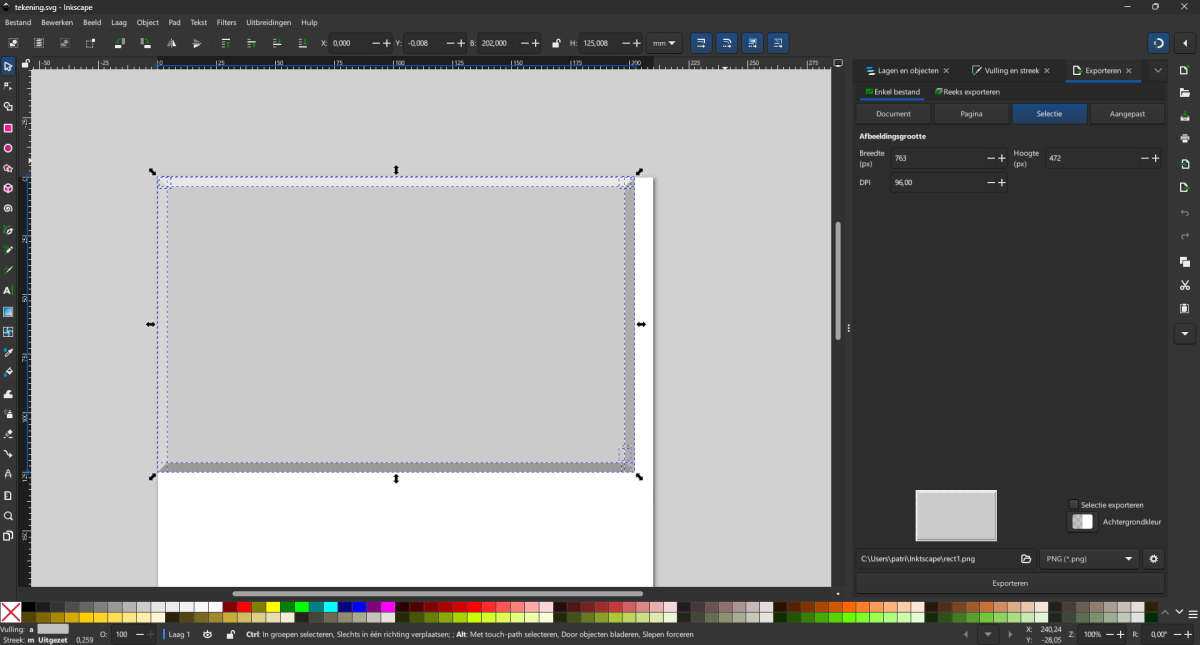Activate the Star and polygon tool
This screenshot has height=645, width=1200.
[8, 169]
